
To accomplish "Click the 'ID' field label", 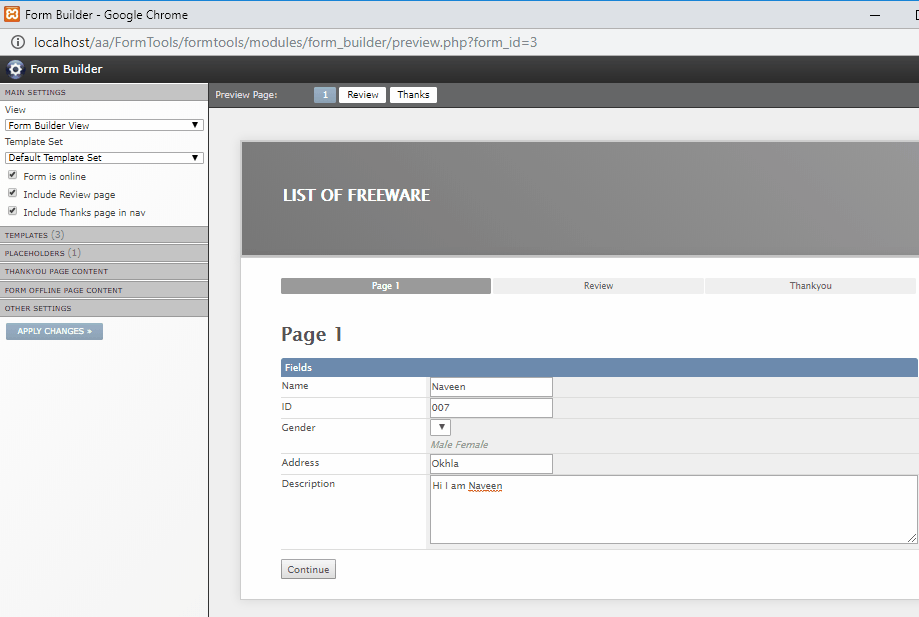I will (287, 407).
